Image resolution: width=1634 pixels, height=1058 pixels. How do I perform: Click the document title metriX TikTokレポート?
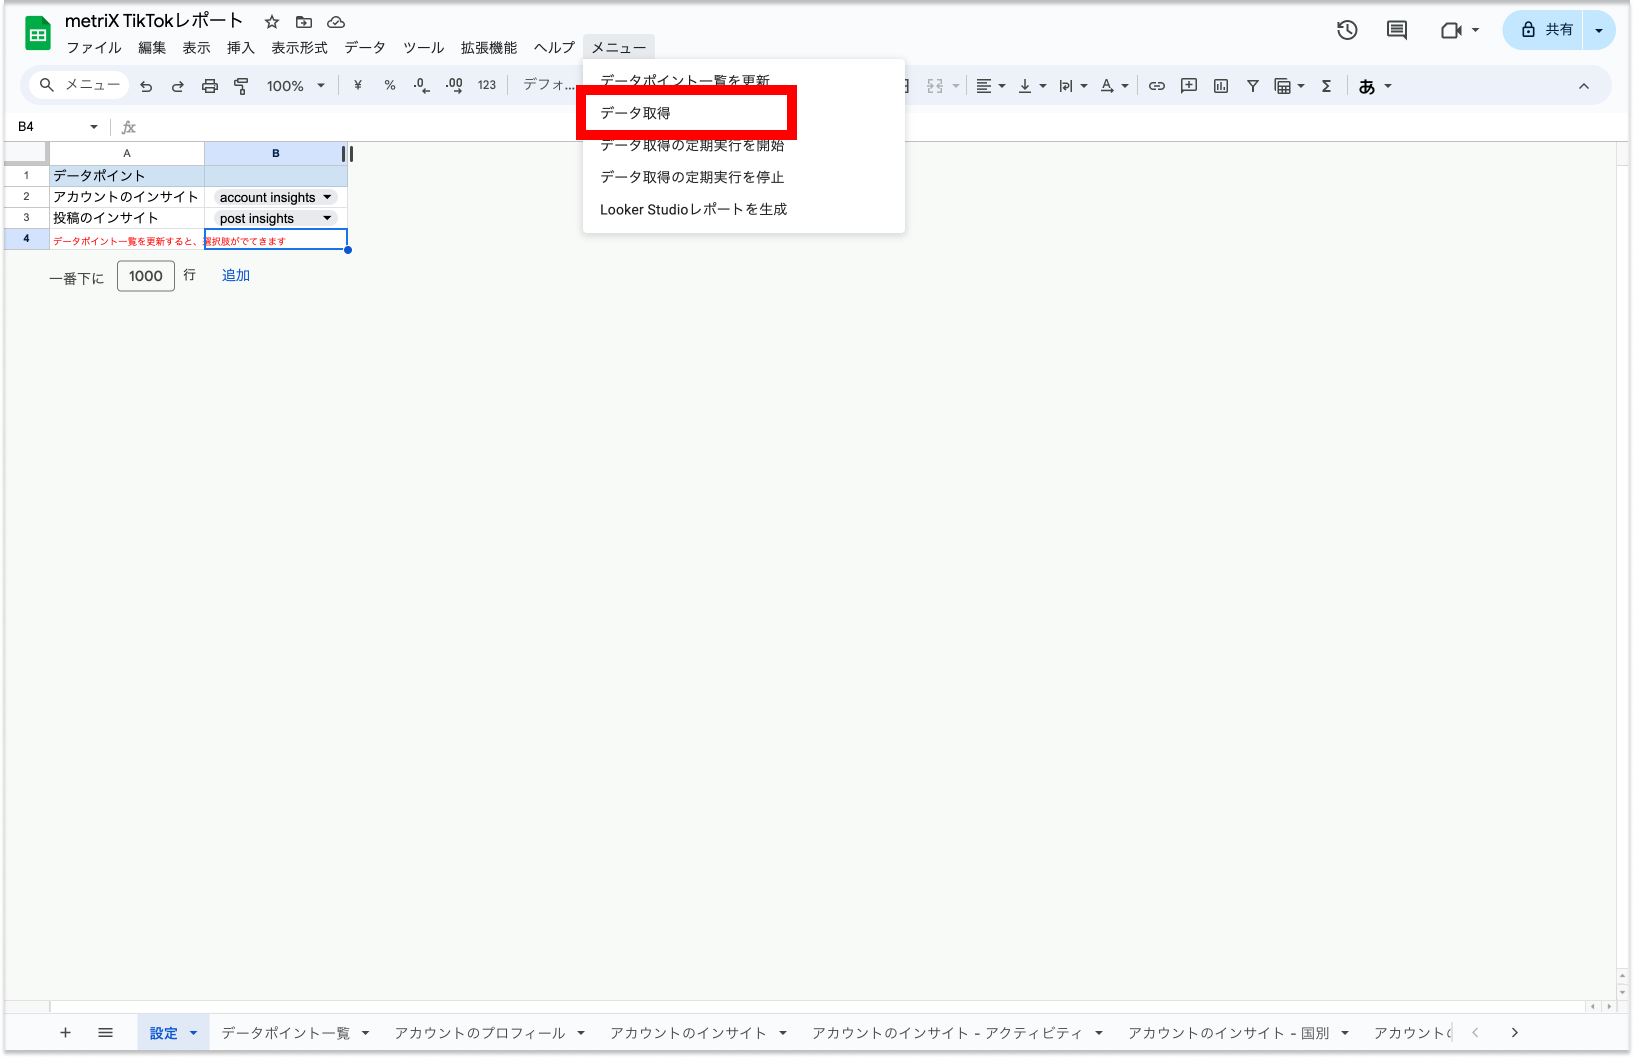click(154, 21)
